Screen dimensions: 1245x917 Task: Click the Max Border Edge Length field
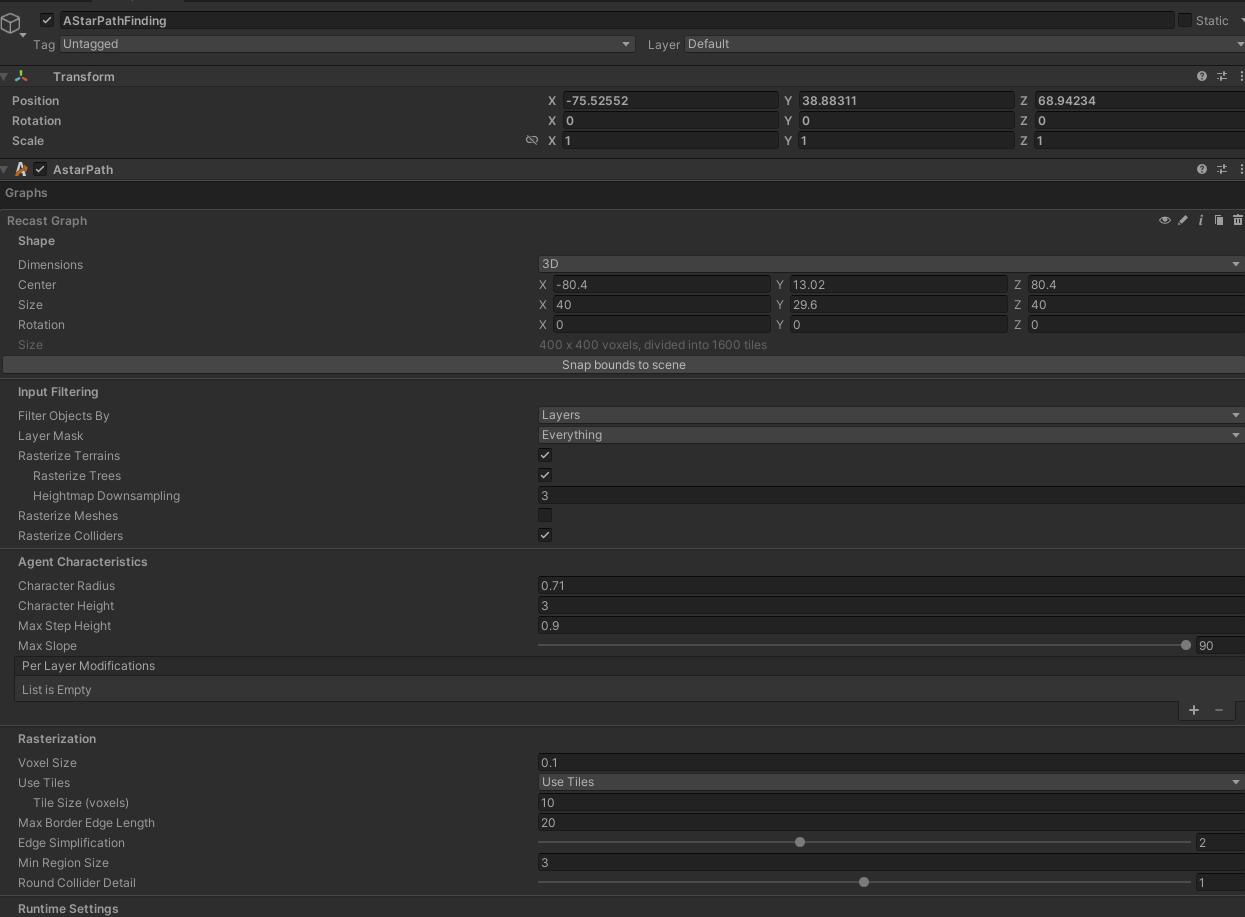pos(891,823)
